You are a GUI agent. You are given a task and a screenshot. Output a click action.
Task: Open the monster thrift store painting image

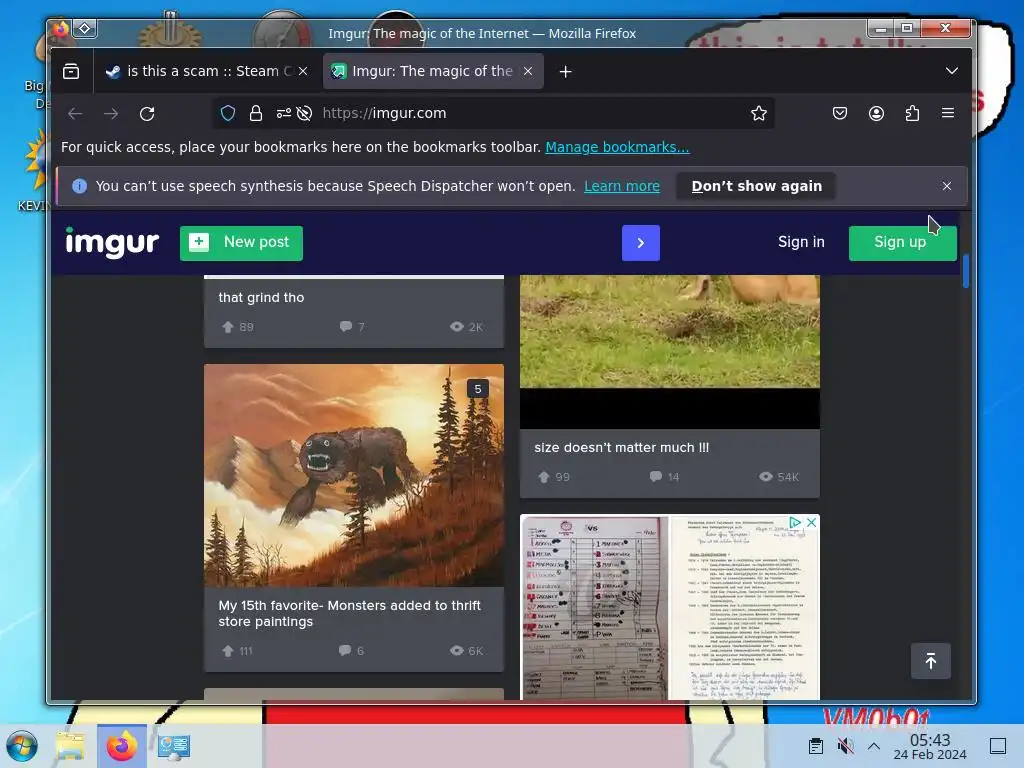[353, 475]
